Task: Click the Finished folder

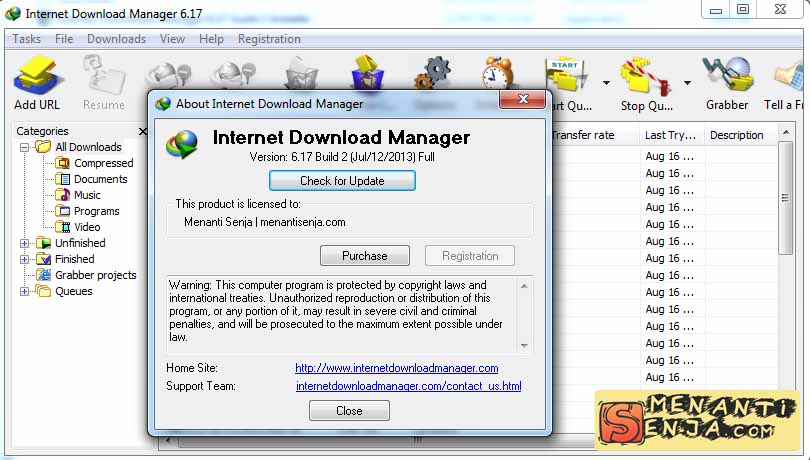Action: pos(74,259)
